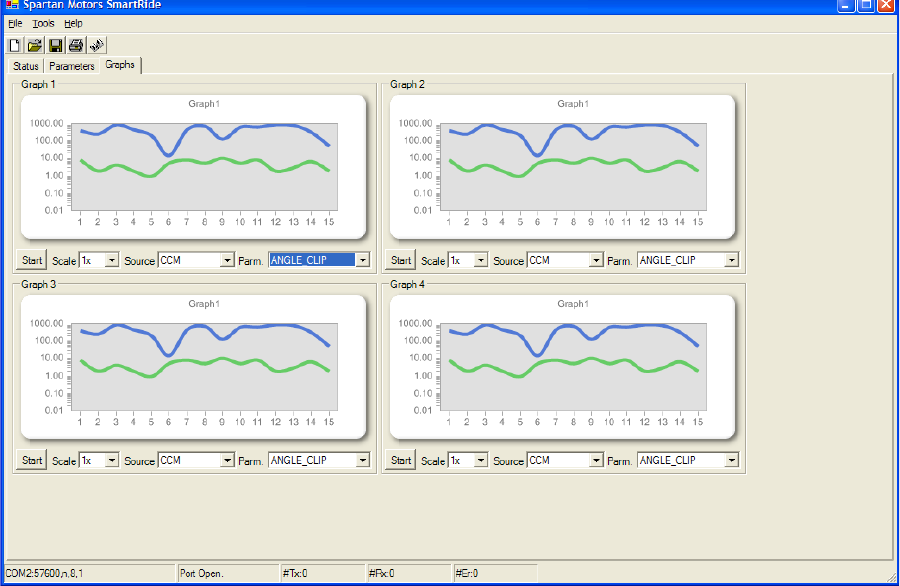Expand Graph 2 Parm dropdown

pyautogui.click(x=731, y=261)
